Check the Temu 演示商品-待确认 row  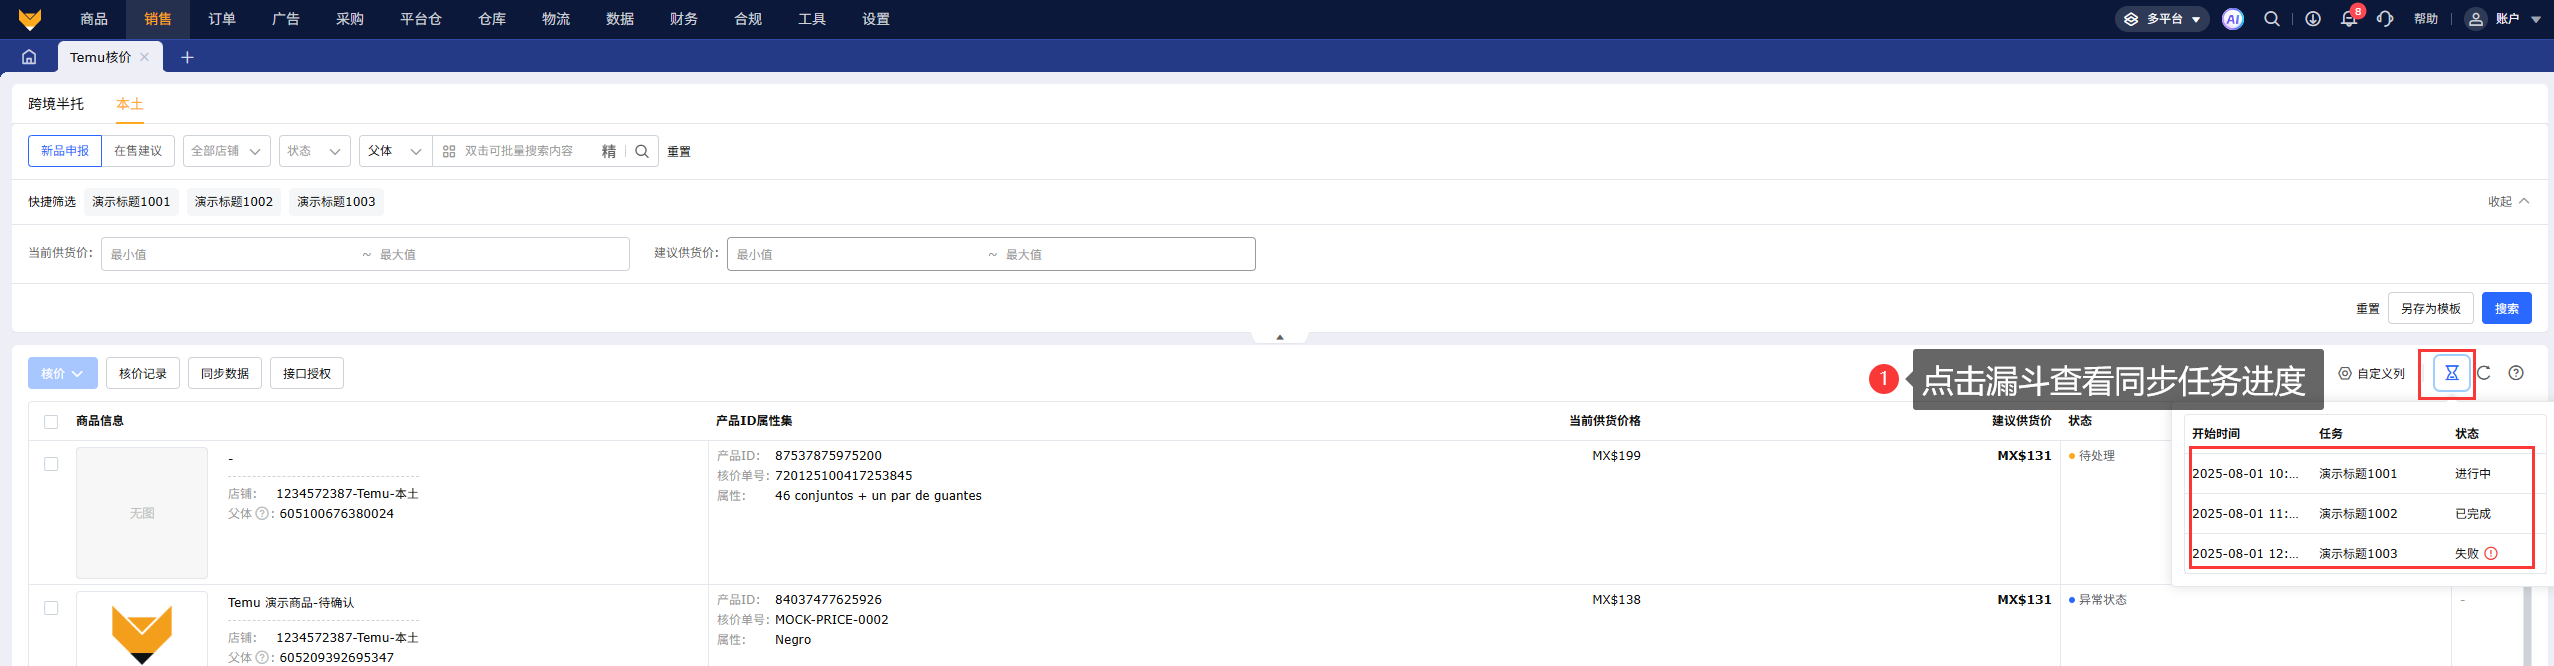tap(51, 608)
